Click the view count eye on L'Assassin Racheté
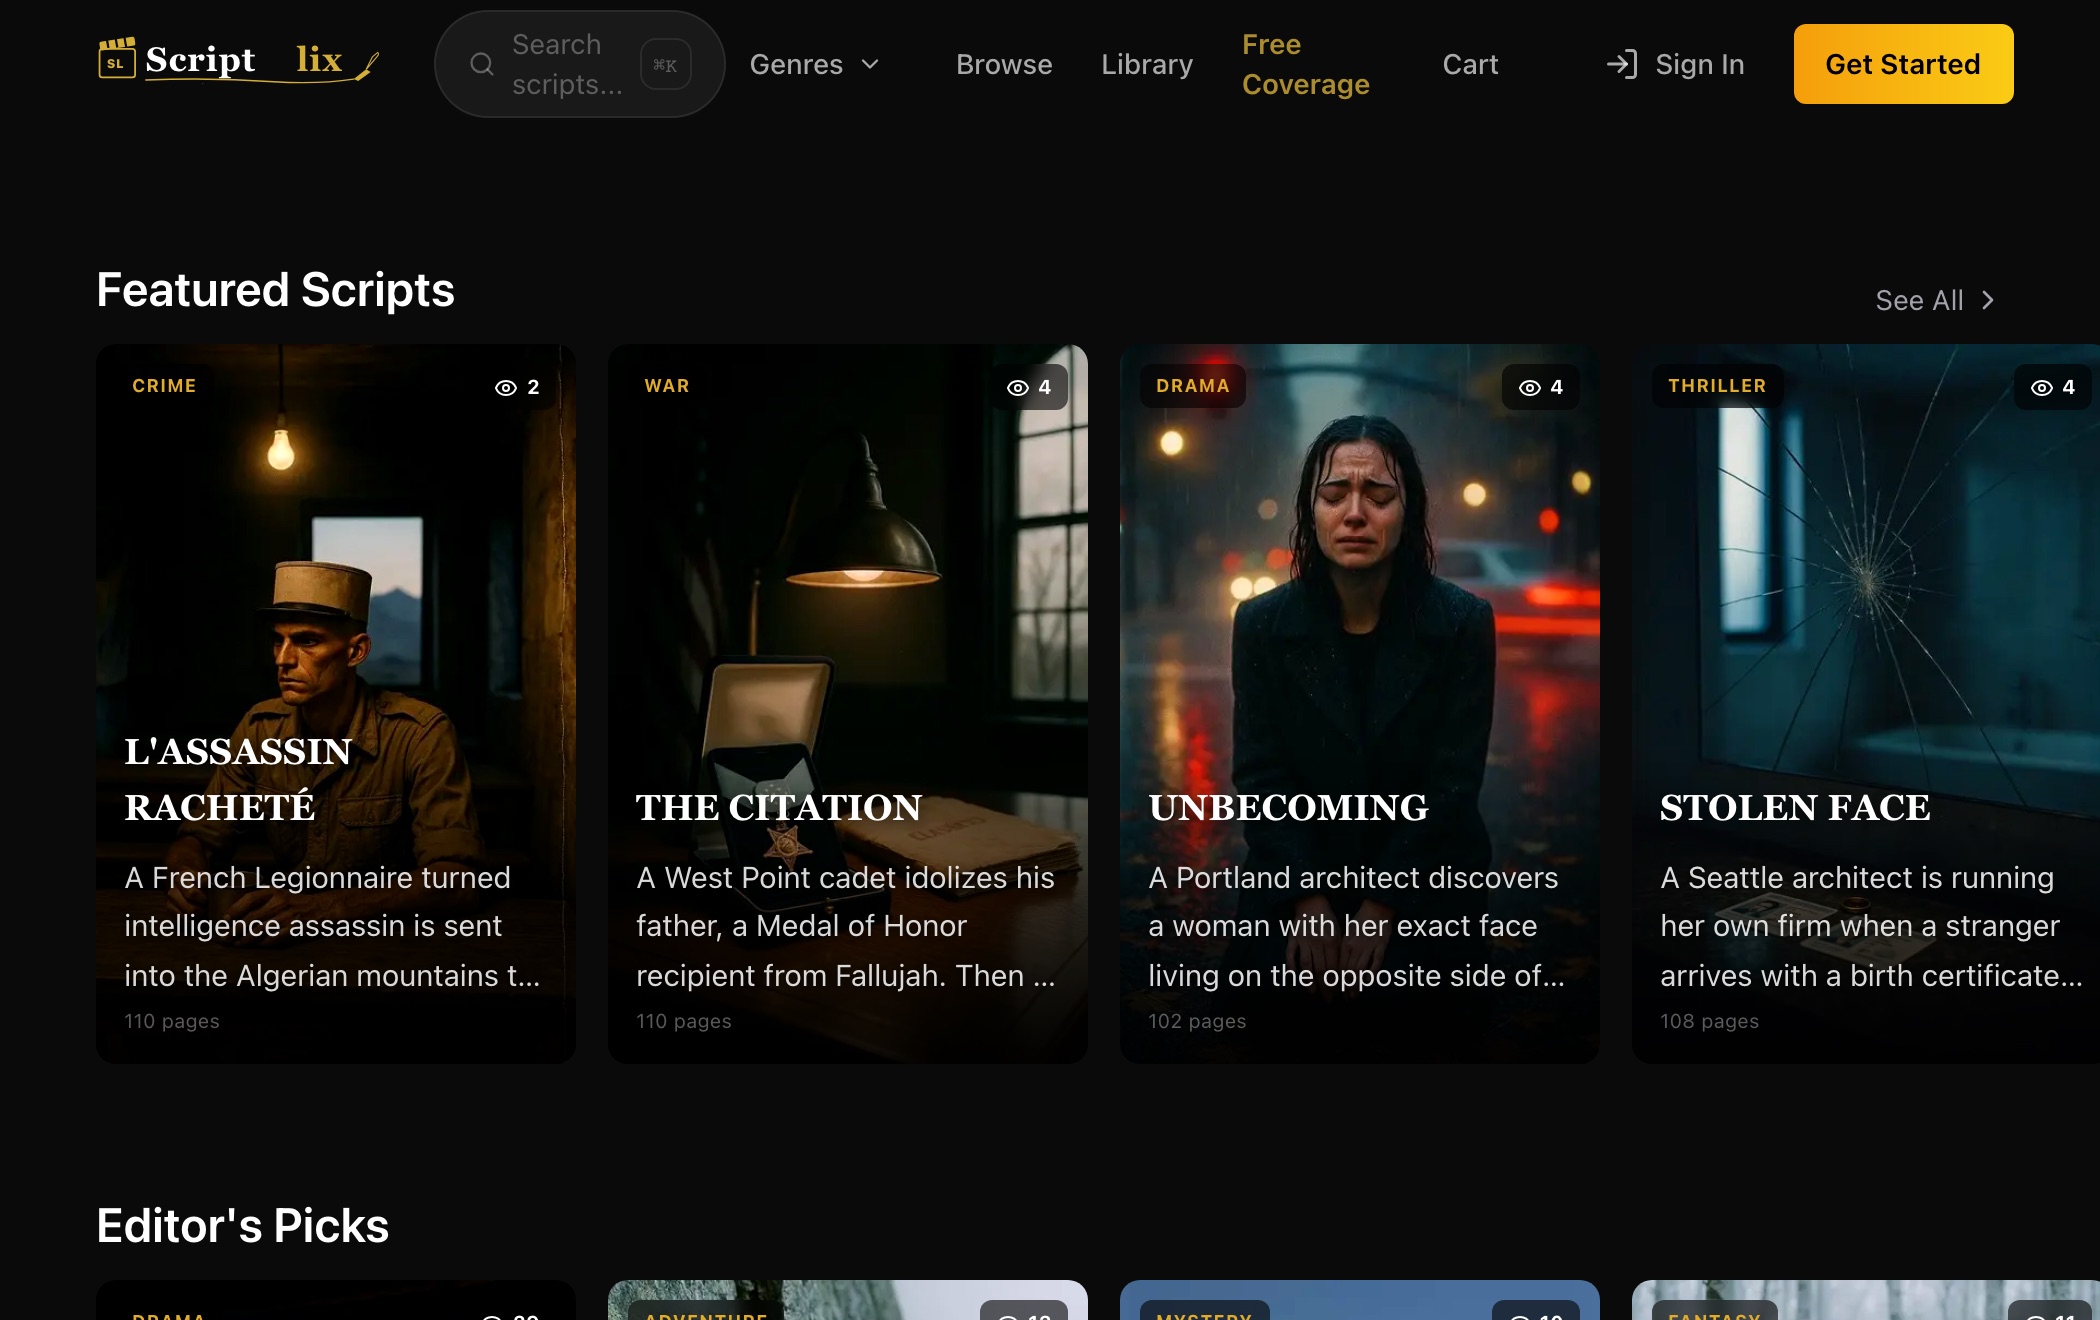The height and width of the screenshot is (1320, 2100). [x=506, y=387]
